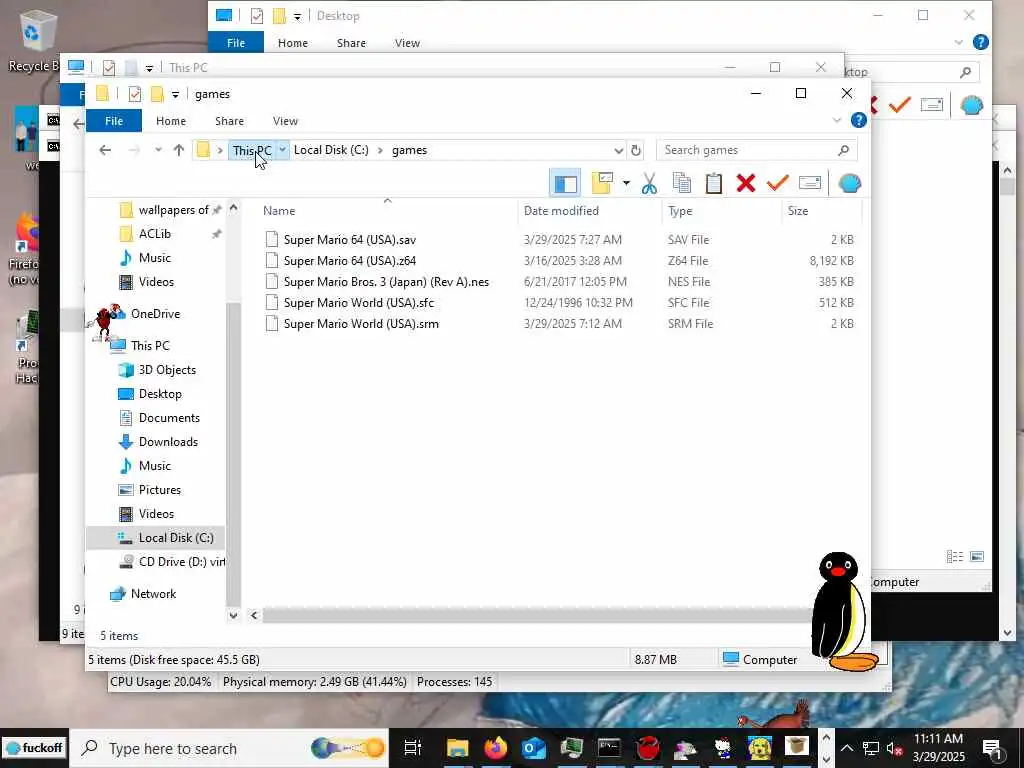Open recent locations dropdown next to Forward arrow
The width and height of the screenshot is (1024, 768).
[x=158, y=150]
